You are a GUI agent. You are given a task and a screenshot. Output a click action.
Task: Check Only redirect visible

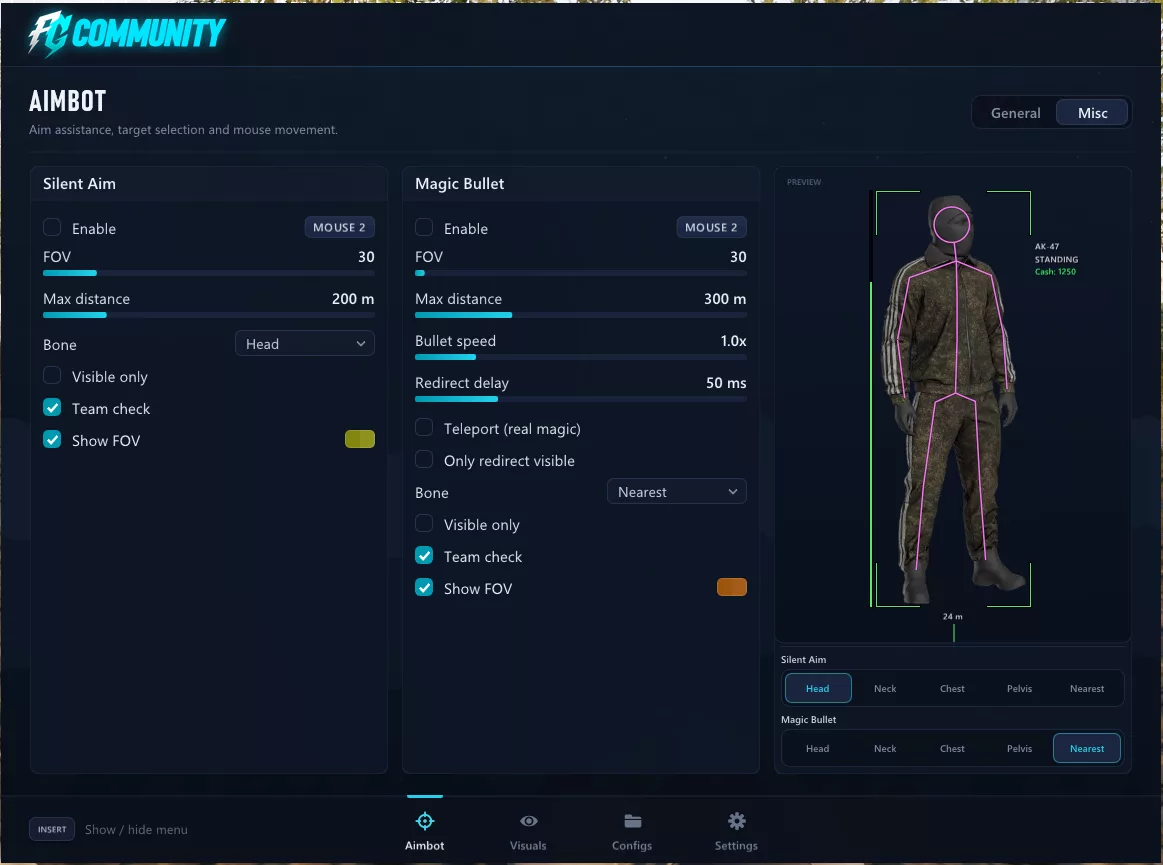tap(424, 459)
